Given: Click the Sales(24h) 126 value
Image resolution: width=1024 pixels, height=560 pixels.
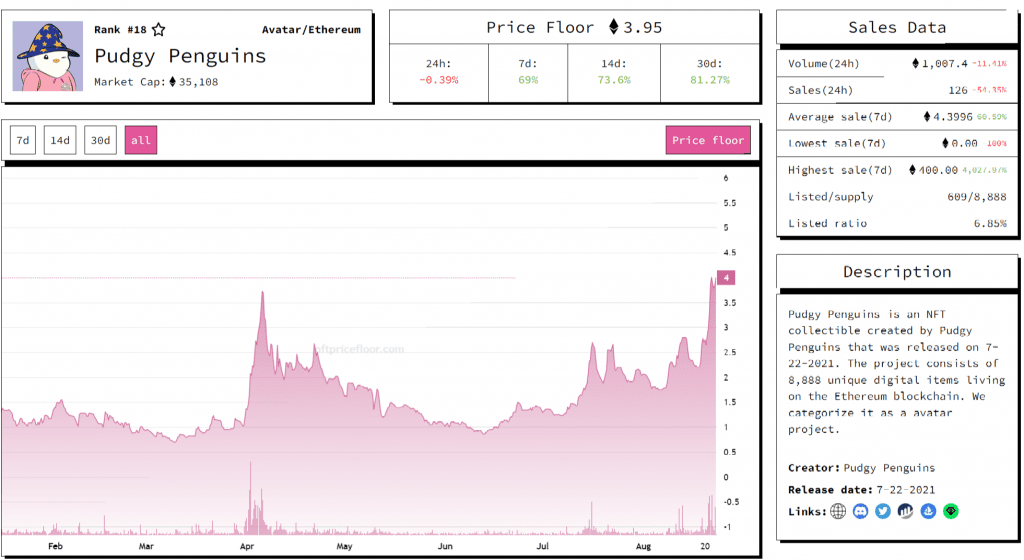Looking at the screenshot, I should point(958,90).
